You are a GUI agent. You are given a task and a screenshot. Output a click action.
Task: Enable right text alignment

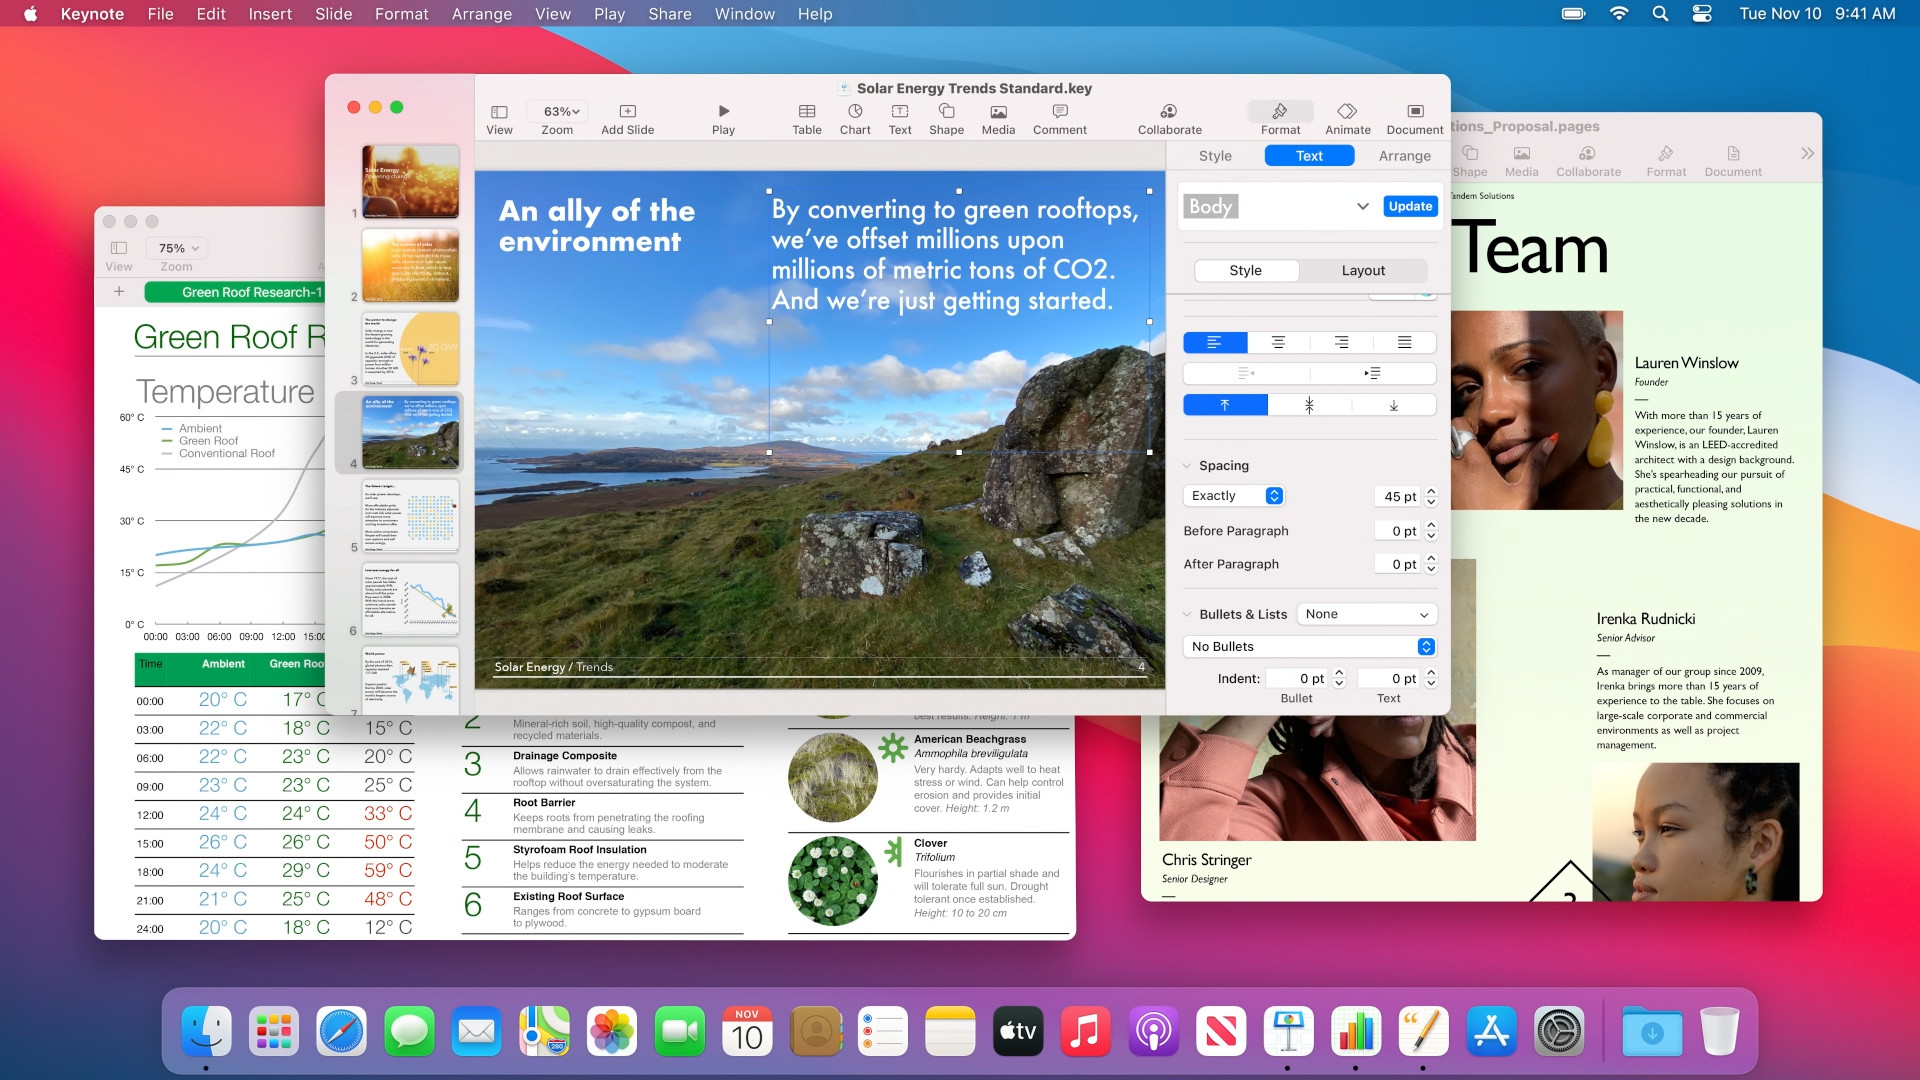[1341, 342]
